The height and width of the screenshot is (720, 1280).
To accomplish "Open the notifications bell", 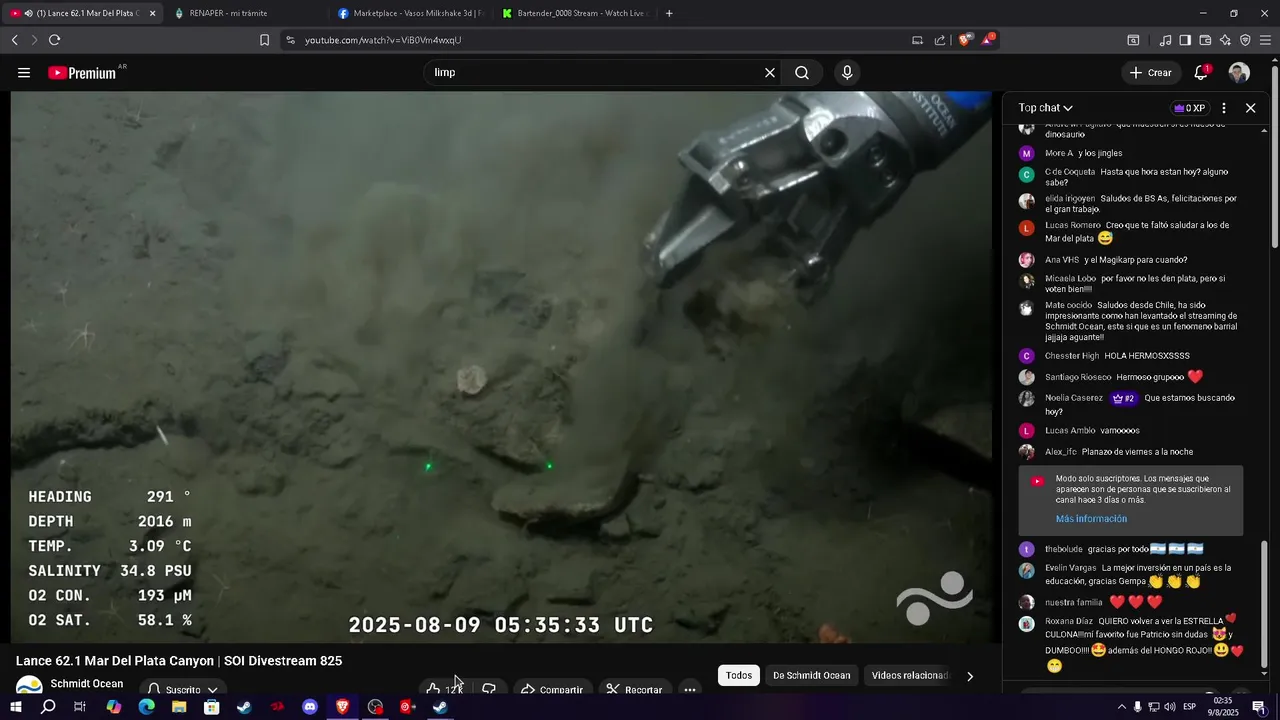I will click(x=1201, y=73).
